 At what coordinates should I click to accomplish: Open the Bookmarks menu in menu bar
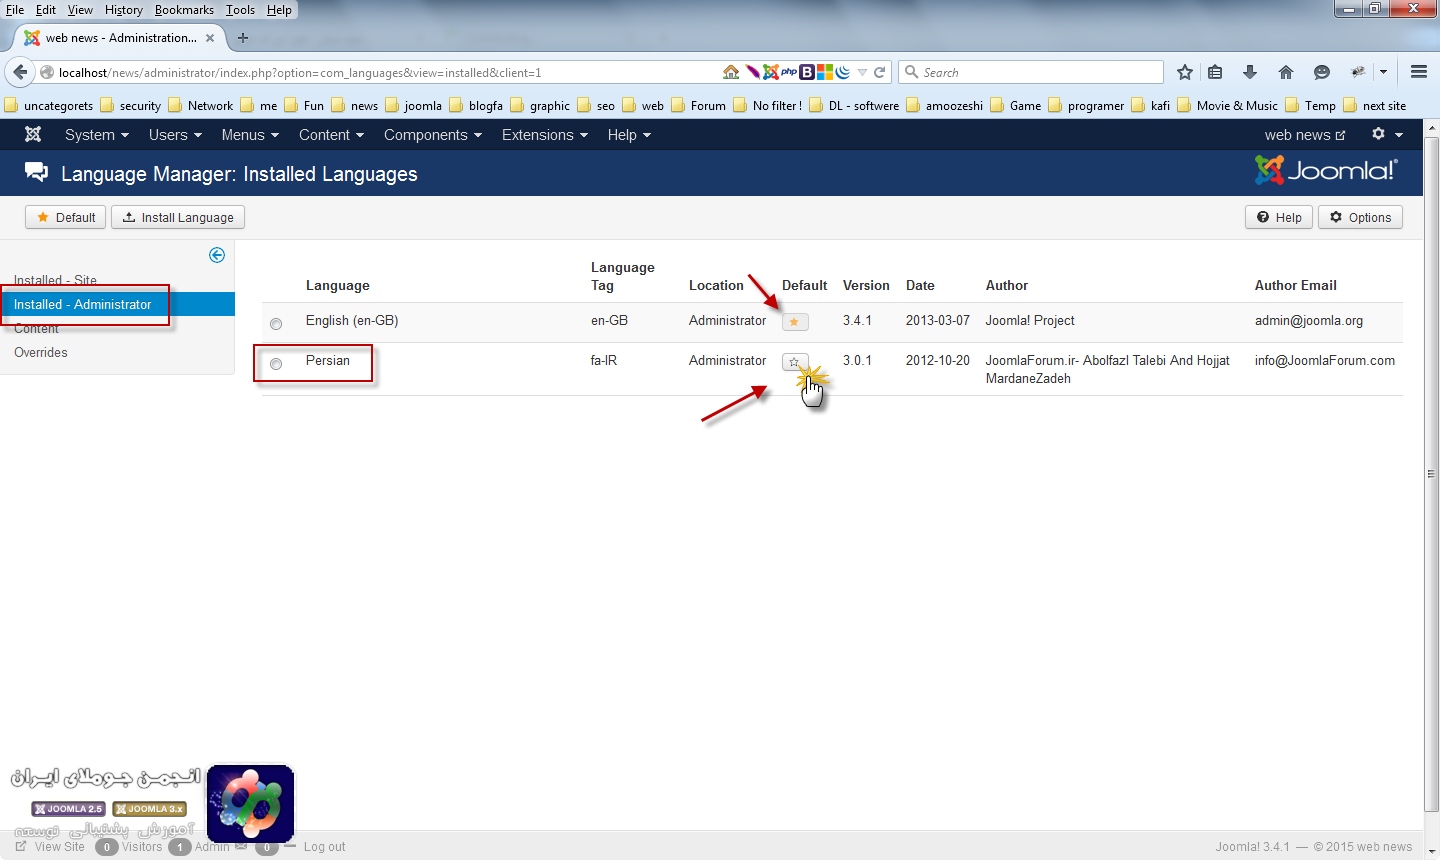(184, 10)
